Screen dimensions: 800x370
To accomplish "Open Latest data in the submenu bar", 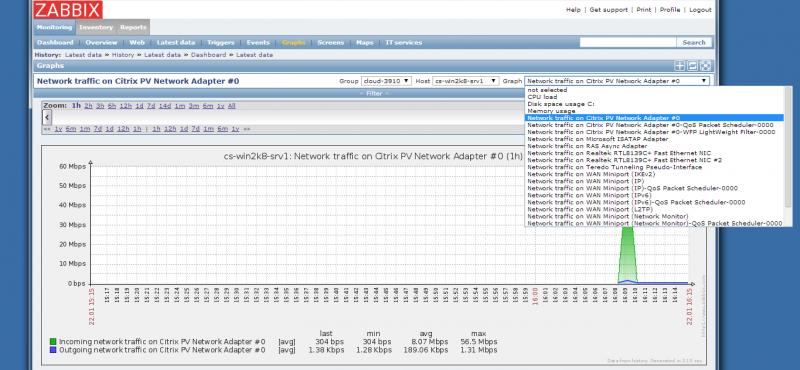I will pos(176,43).
